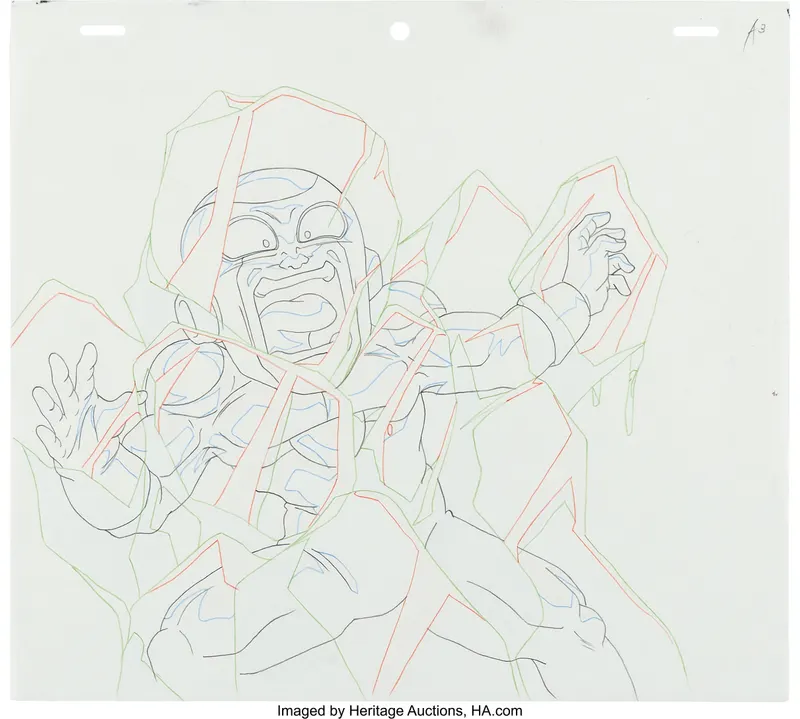The height and width of the screenshot is (719, 800).
Task: Click the 'Imaged by Heritage Auctions, HA.com' caption
Action: pyautogui.click(x=399, y=710)
